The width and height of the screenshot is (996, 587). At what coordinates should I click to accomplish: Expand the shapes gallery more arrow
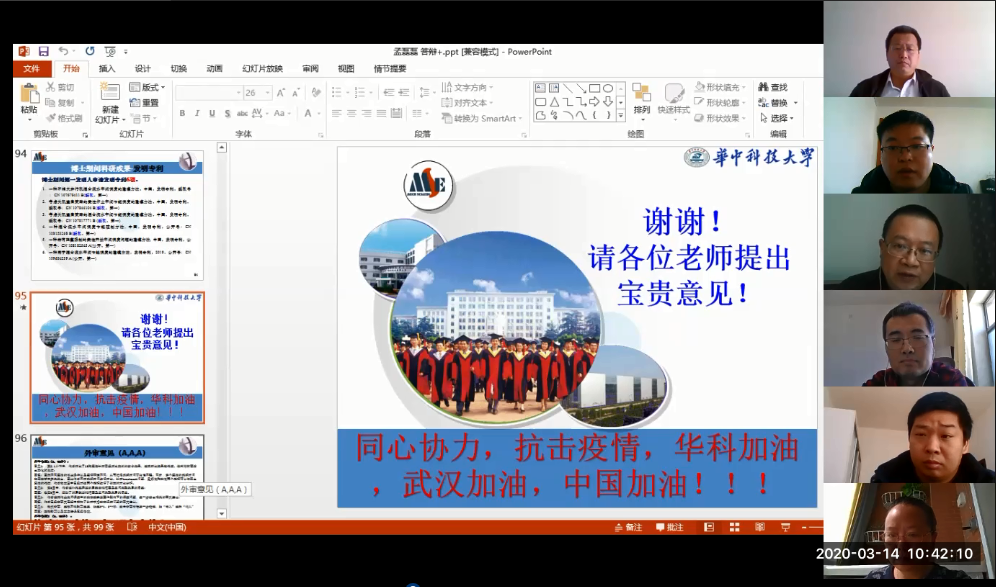[622, 117]
